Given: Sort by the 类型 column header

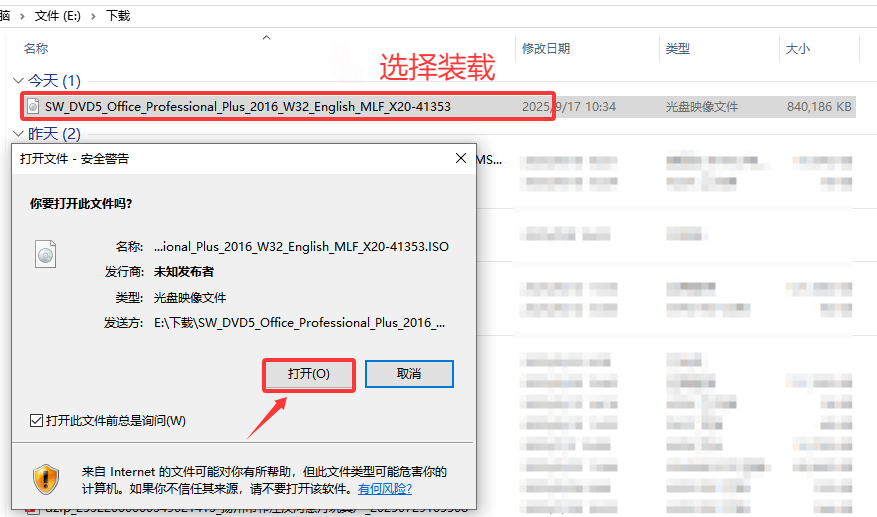Looking at the screenshot, I should [x=677, y=49].
